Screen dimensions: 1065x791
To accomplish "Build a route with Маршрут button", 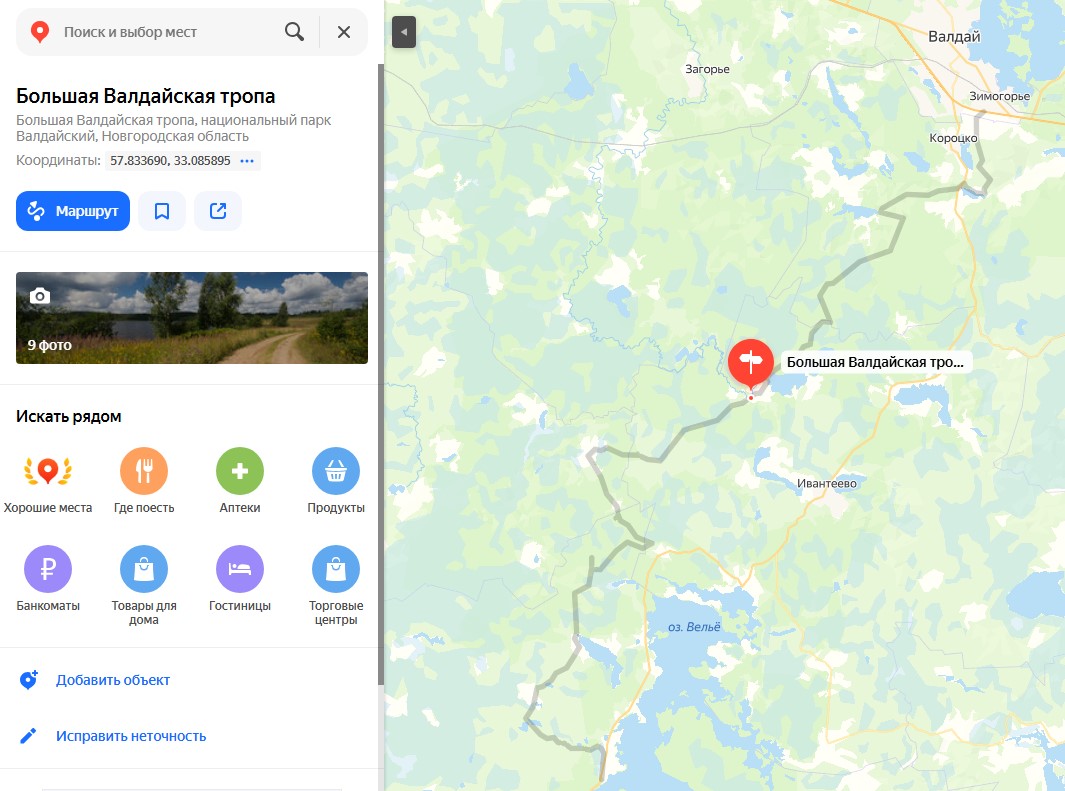I will pyautogui.click(x=73, y=211).
